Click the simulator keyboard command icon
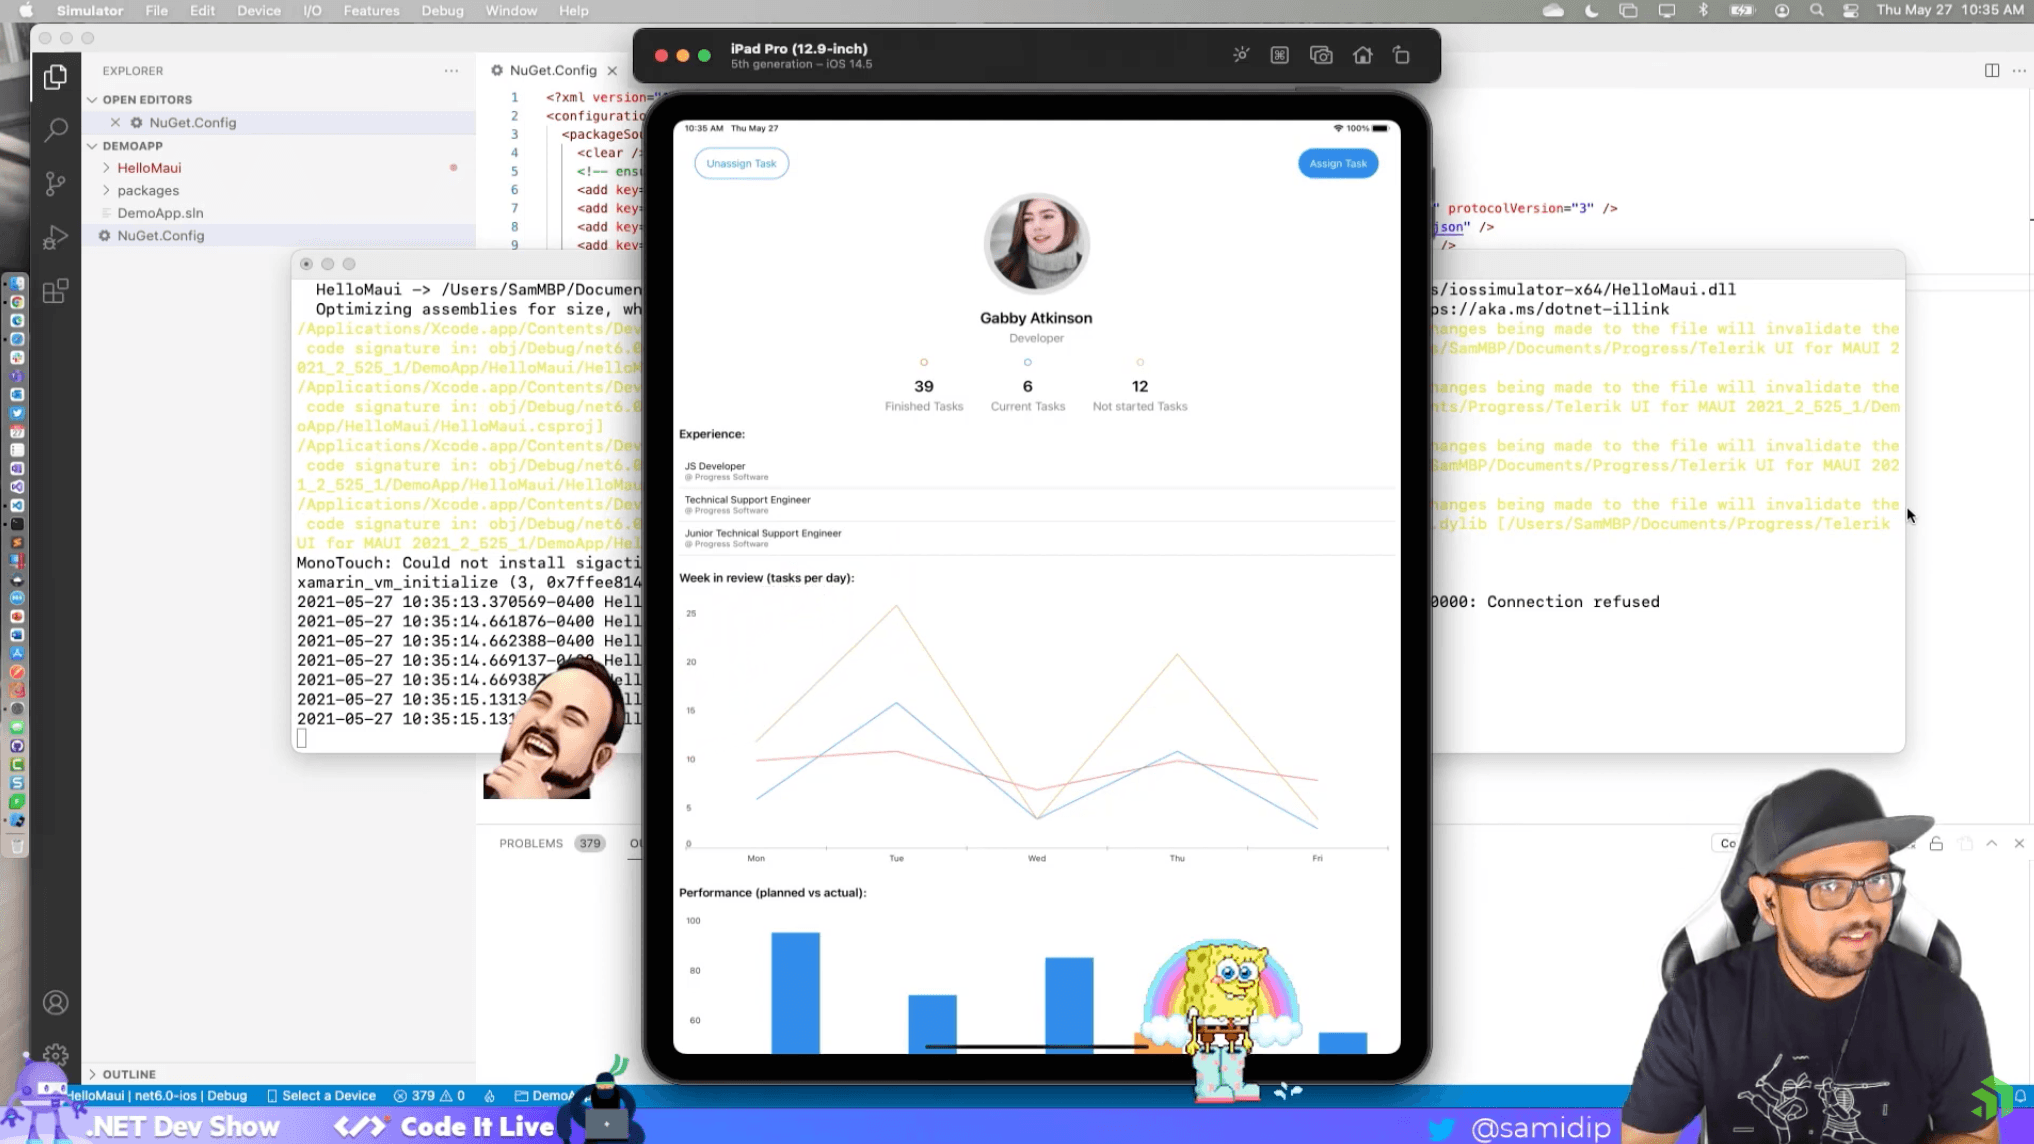The height and width of the screenshot is (1144, 2034). coord(1279,55)
